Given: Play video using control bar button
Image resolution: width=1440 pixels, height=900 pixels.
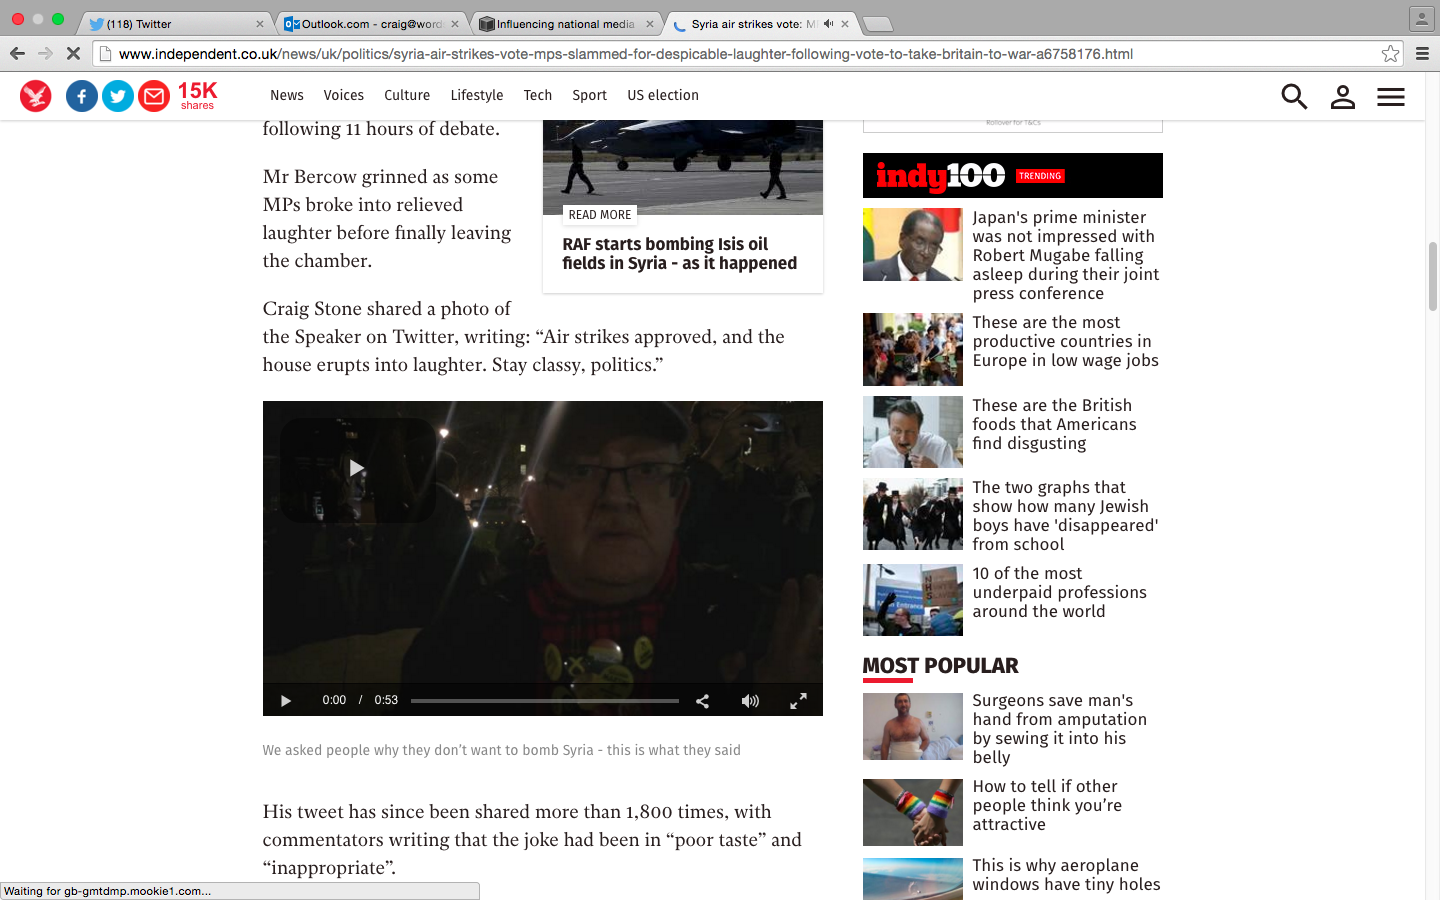Looking at the screenshot, I should coord(286,701).
